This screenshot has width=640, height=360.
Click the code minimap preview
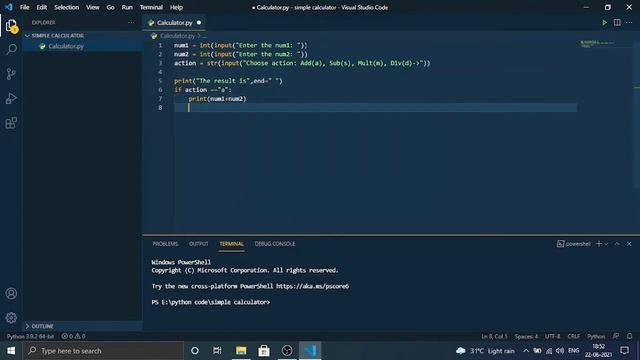pyautogui.click(x=598, y=43)
